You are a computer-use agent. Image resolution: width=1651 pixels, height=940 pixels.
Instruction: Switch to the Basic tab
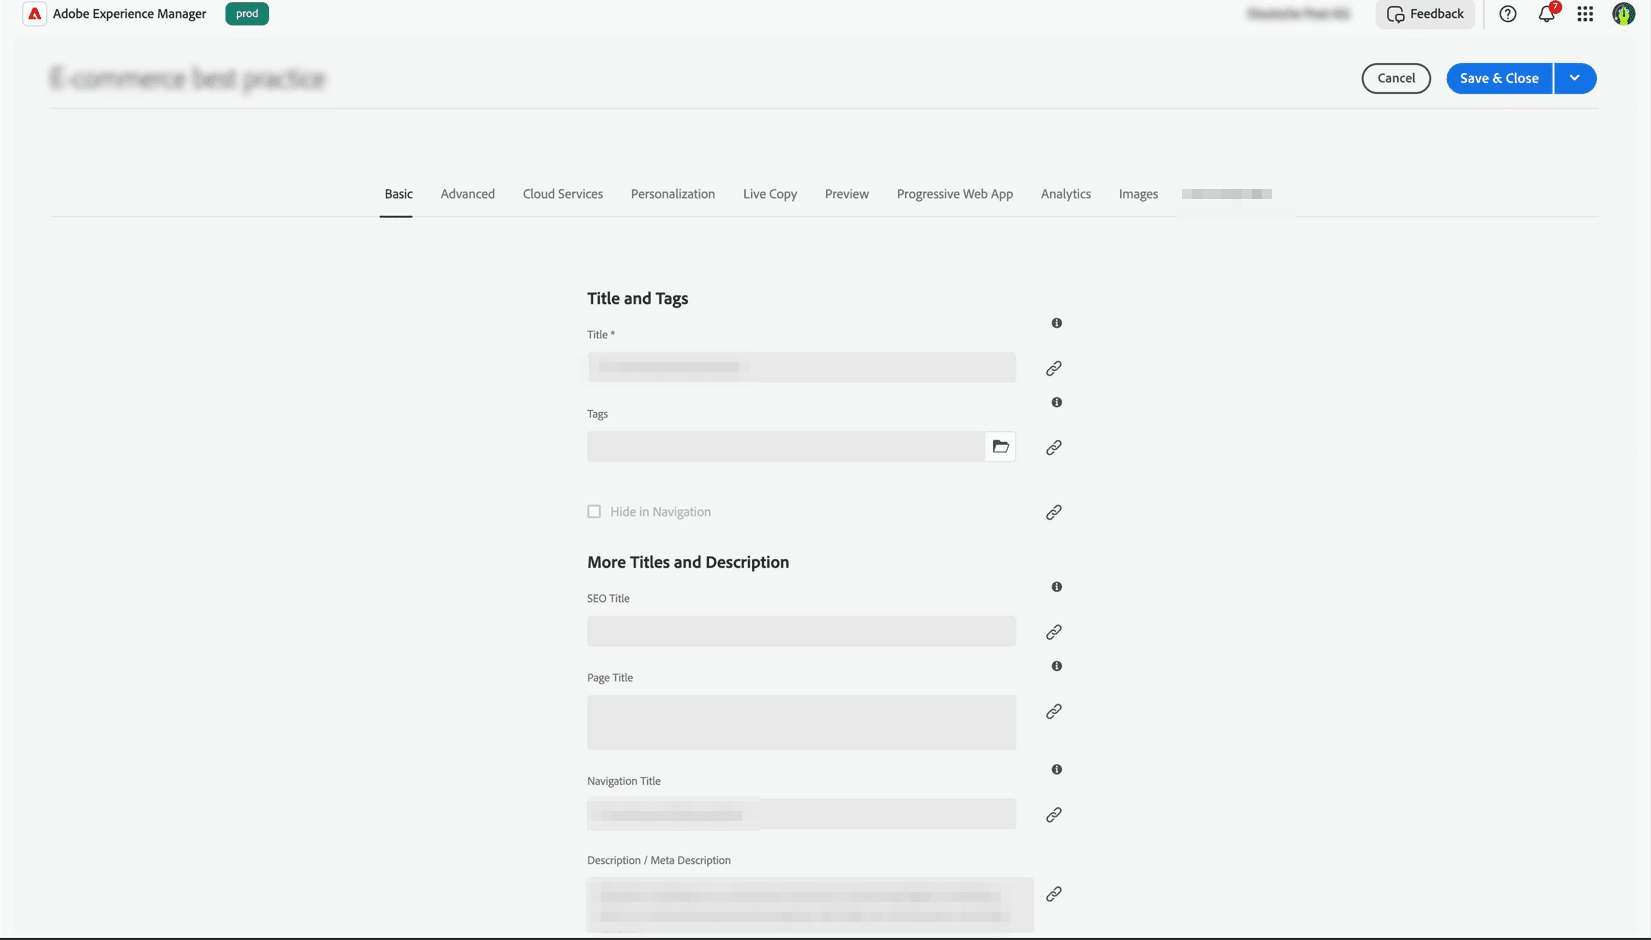(x=398, y=194)
